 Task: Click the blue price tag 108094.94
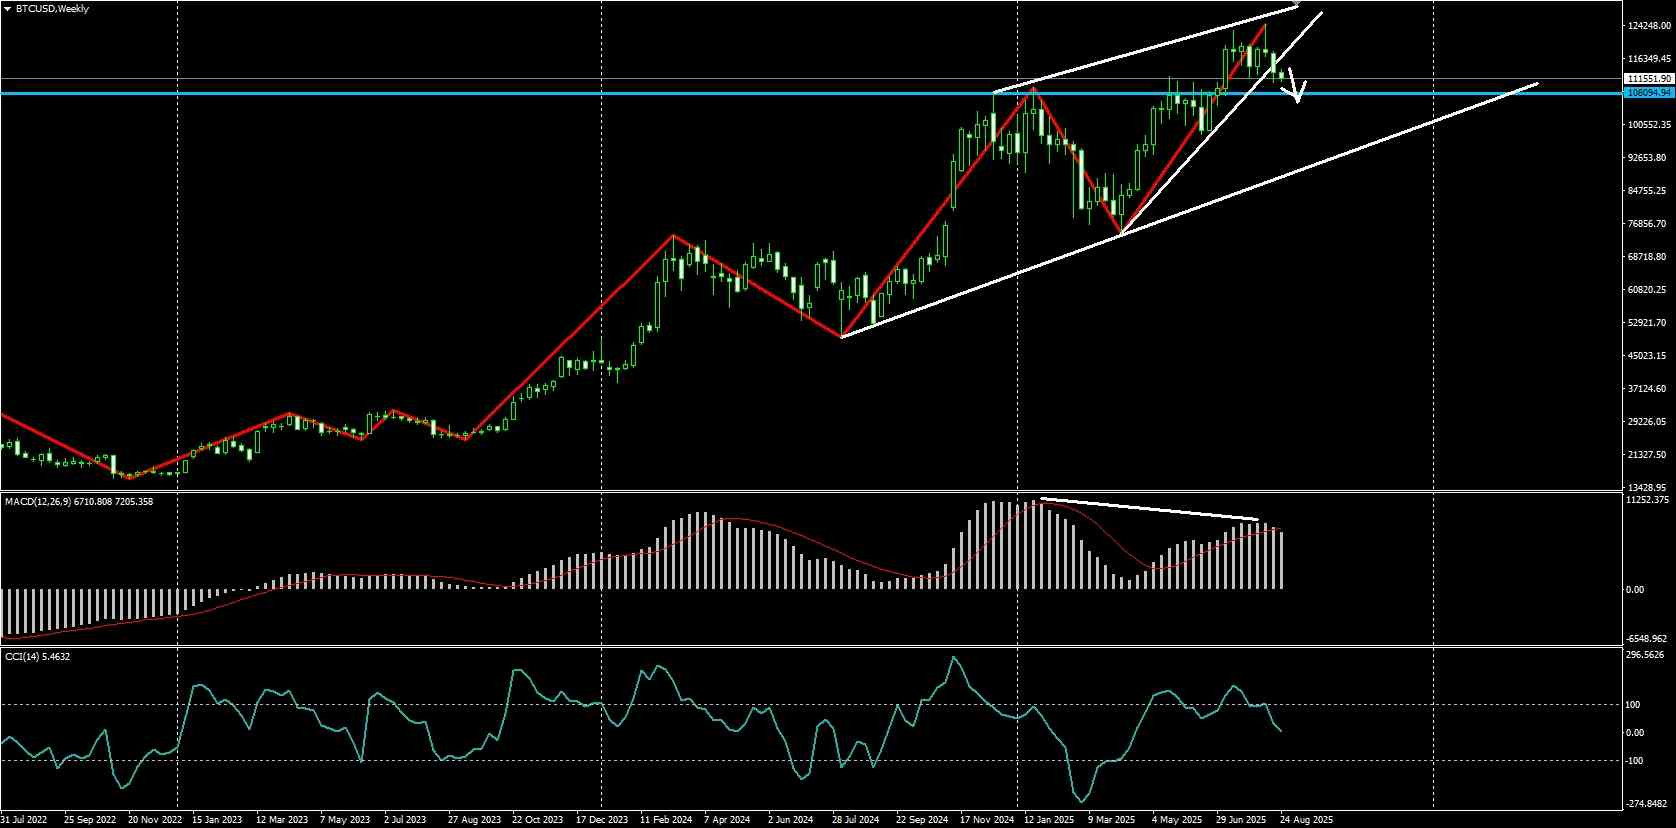tap(1649, 93)
